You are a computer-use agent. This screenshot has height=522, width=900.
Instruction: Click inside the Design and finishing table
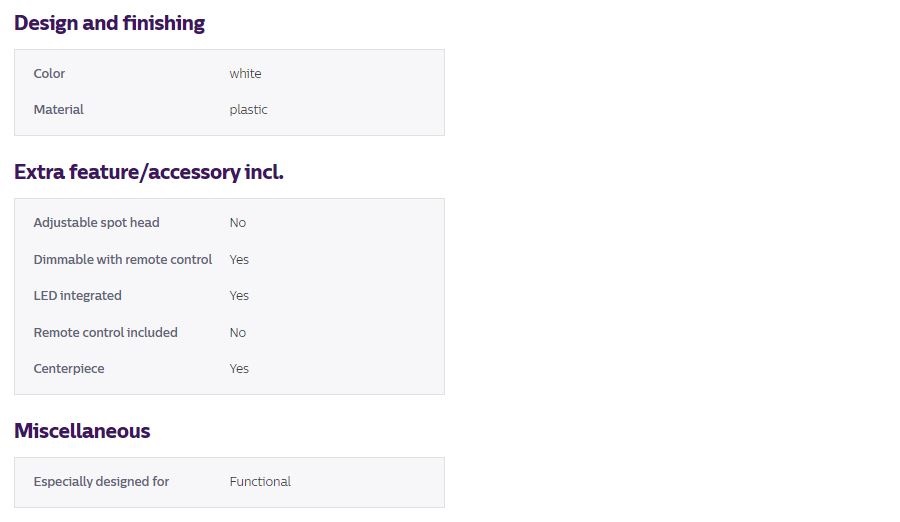pos(229,92)
